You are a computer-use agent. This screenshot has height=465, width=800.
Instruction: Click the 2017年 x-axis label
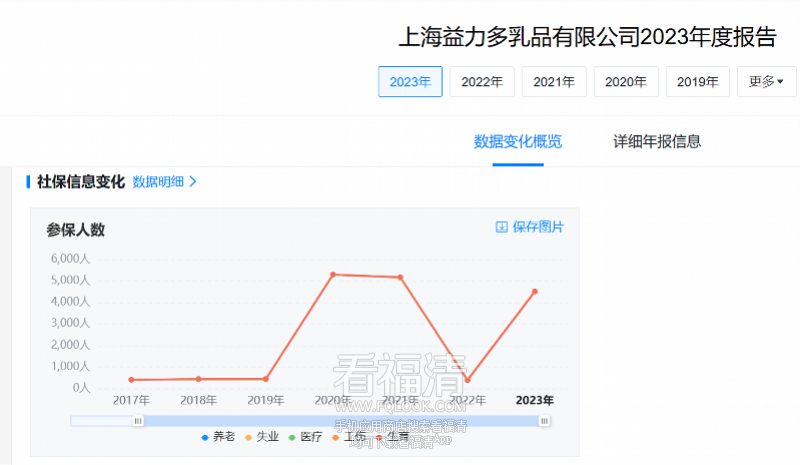point(131,400)
